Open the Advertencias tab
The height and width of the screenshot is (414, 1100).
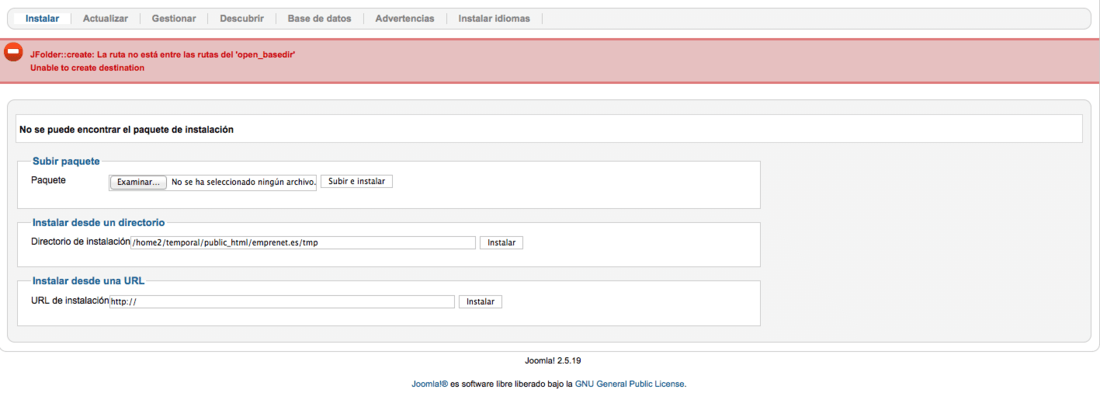tap(405, 19)
